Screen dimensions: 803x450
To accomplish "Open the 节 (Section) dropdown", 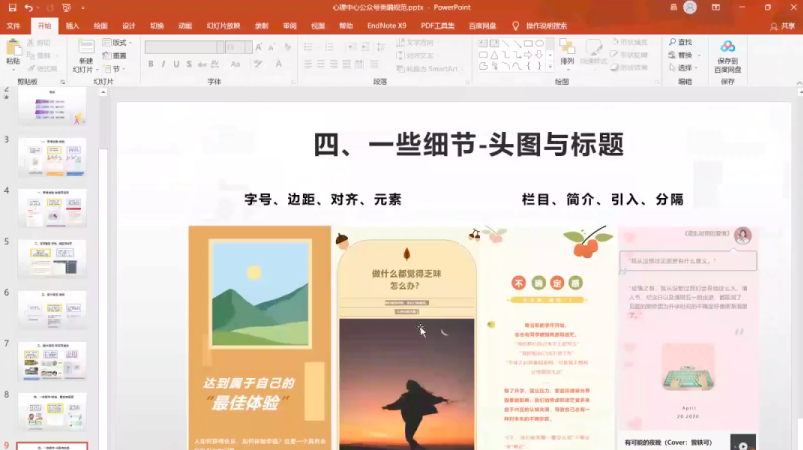I will pos(115,69).
